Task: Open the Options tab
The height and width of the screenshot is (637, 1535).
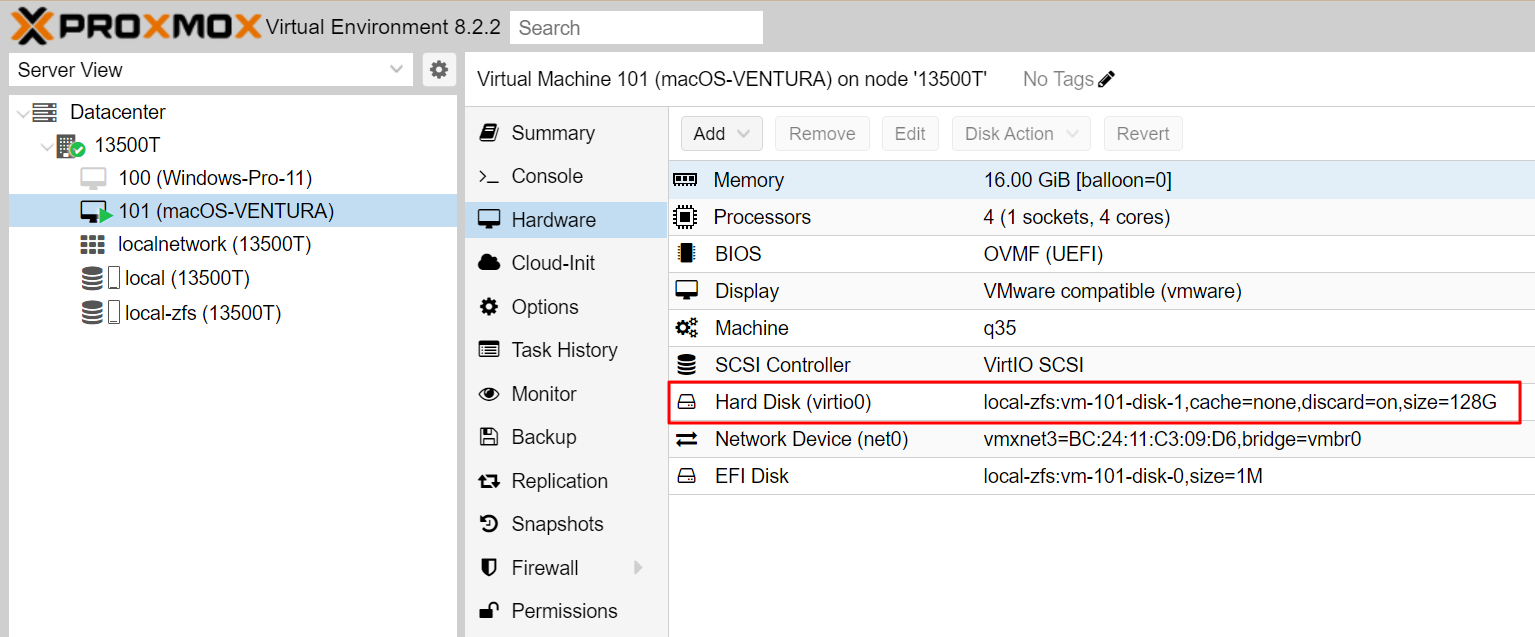Action: click(x=566, y=307)
